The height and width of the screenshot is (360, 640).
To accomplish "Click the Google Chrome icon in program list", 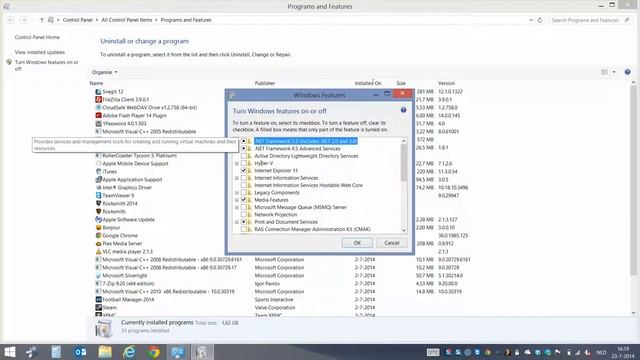I will click(x=98, y=236).
